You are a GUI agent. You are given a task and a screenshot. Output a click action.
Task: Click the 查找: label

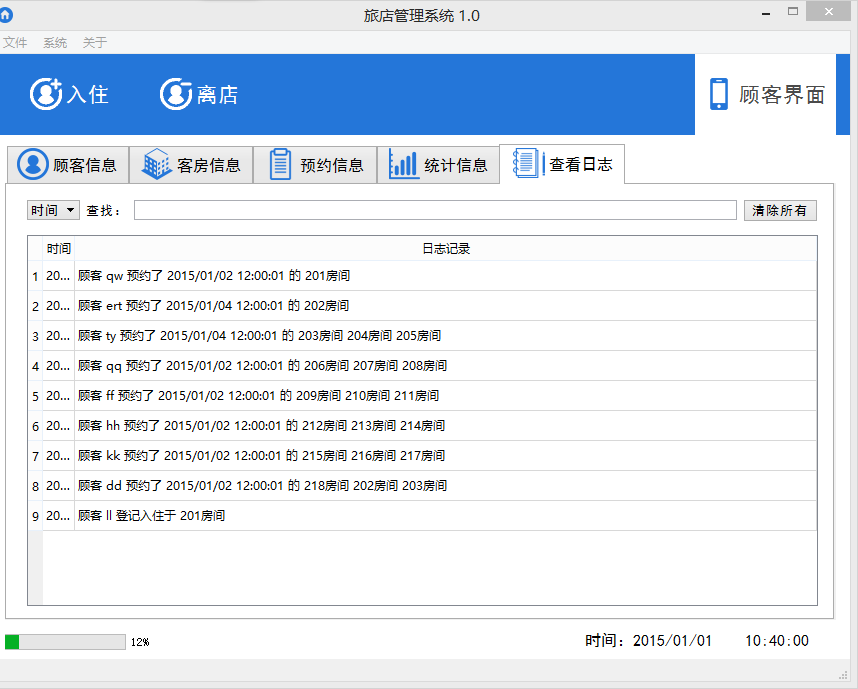tap(103, 211)
